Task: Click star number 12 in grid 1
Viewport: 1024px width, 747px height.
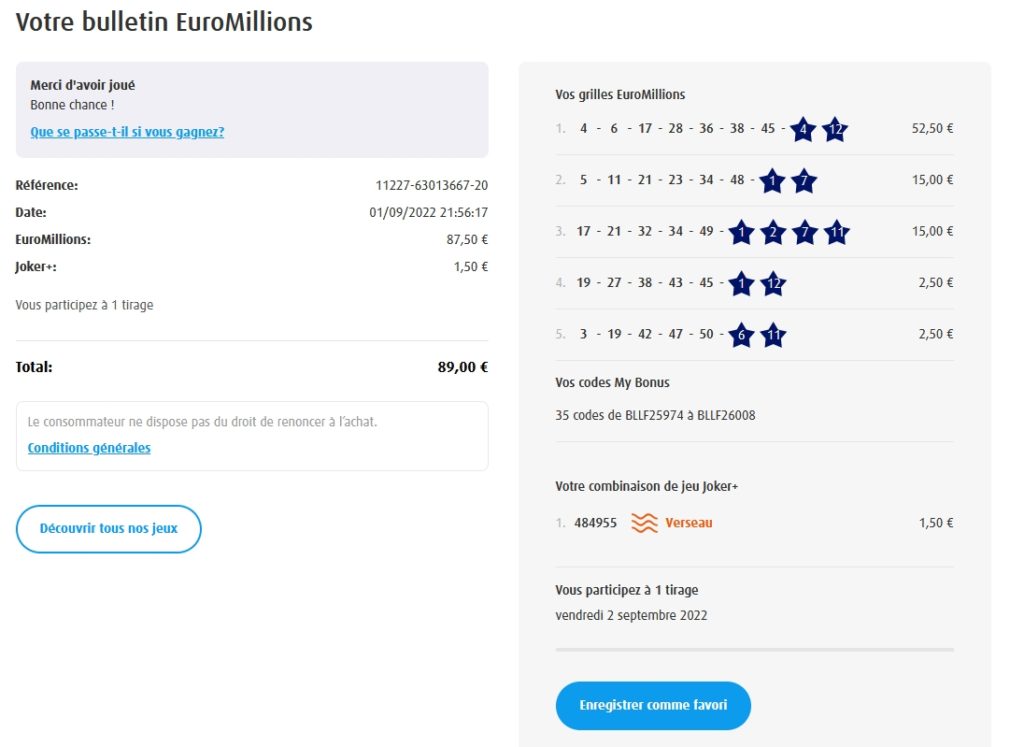Action: pyautogui.click(x=835, y=129)
